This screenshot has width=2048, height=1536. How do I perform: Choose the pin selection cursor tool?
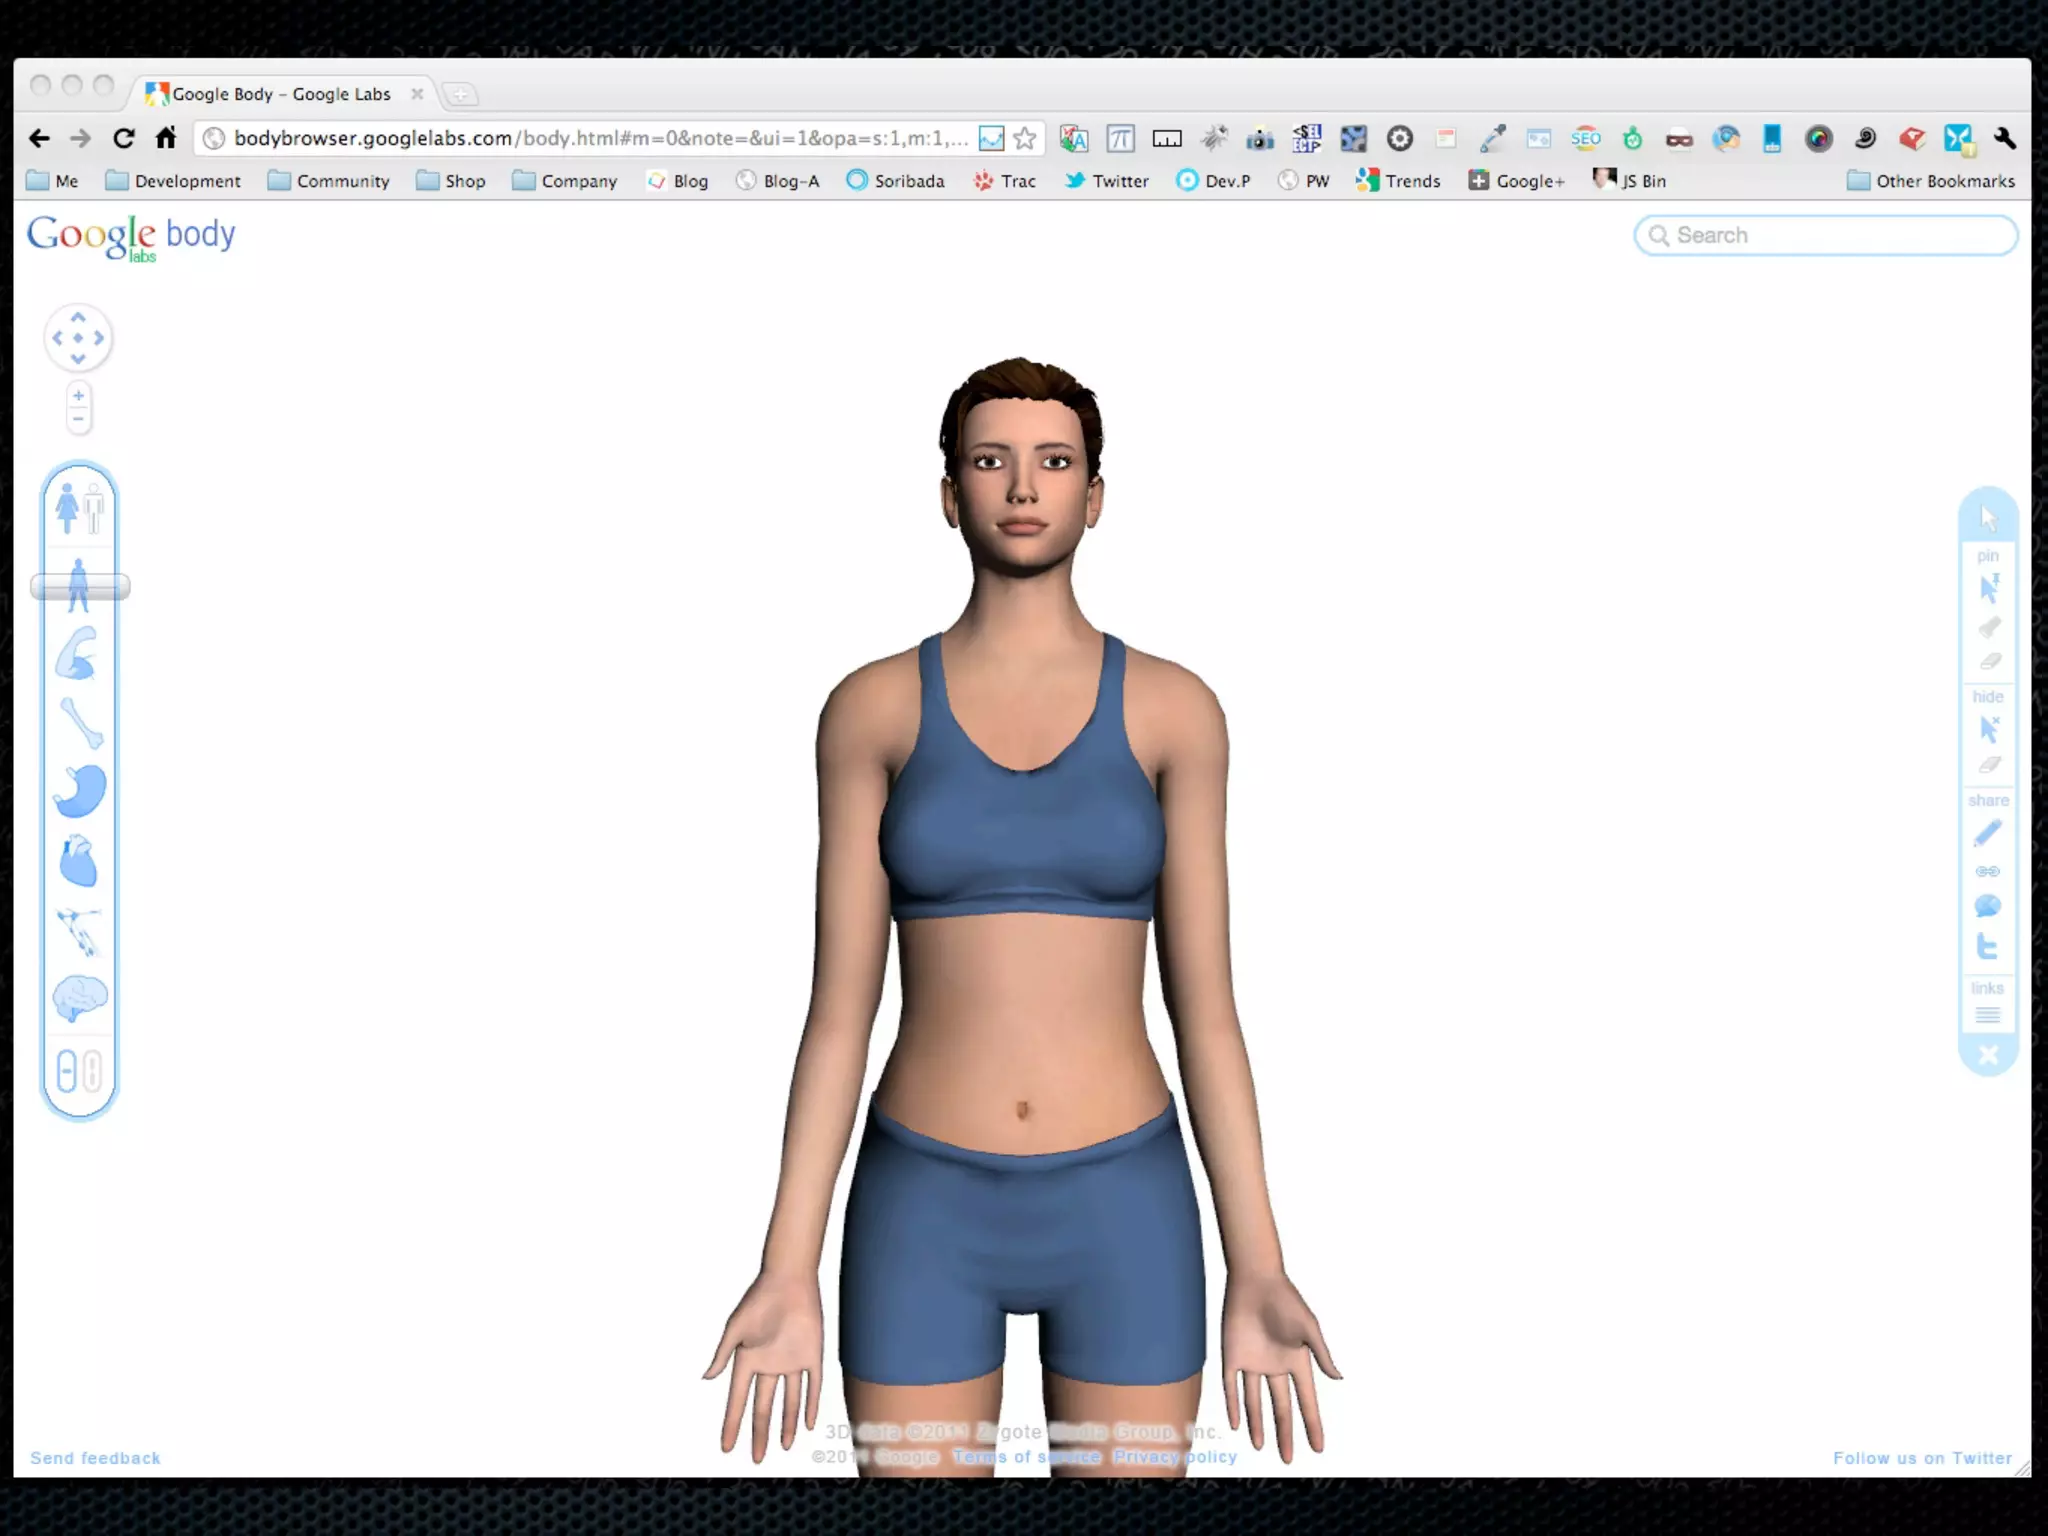[1988, 587]
